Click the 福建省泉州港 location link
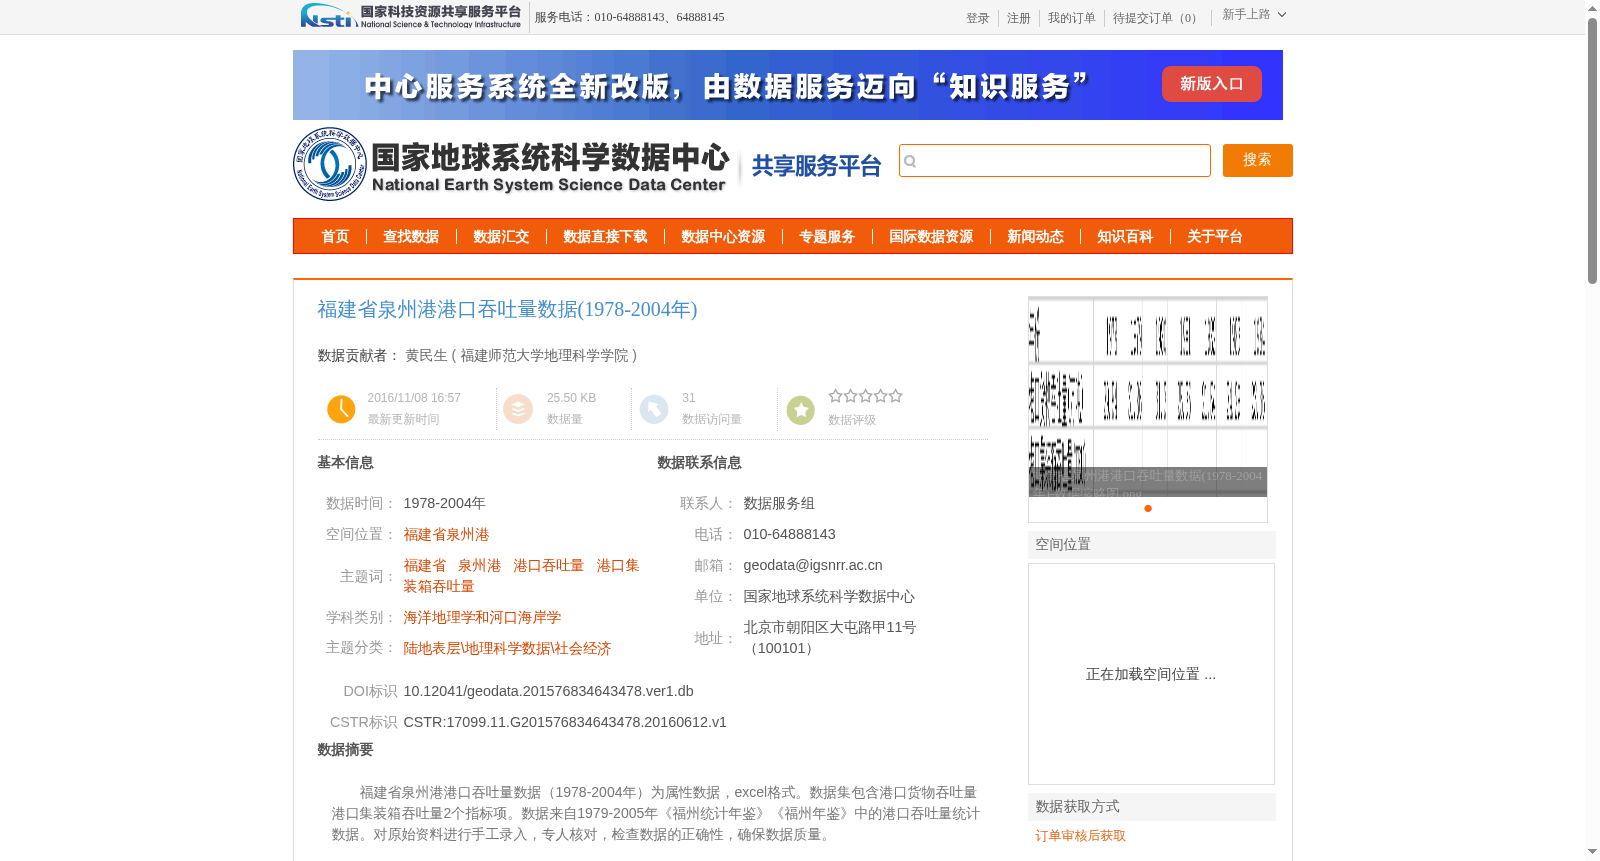The width and height of the screenshot is (1600, 861). [x=446, y=535]
